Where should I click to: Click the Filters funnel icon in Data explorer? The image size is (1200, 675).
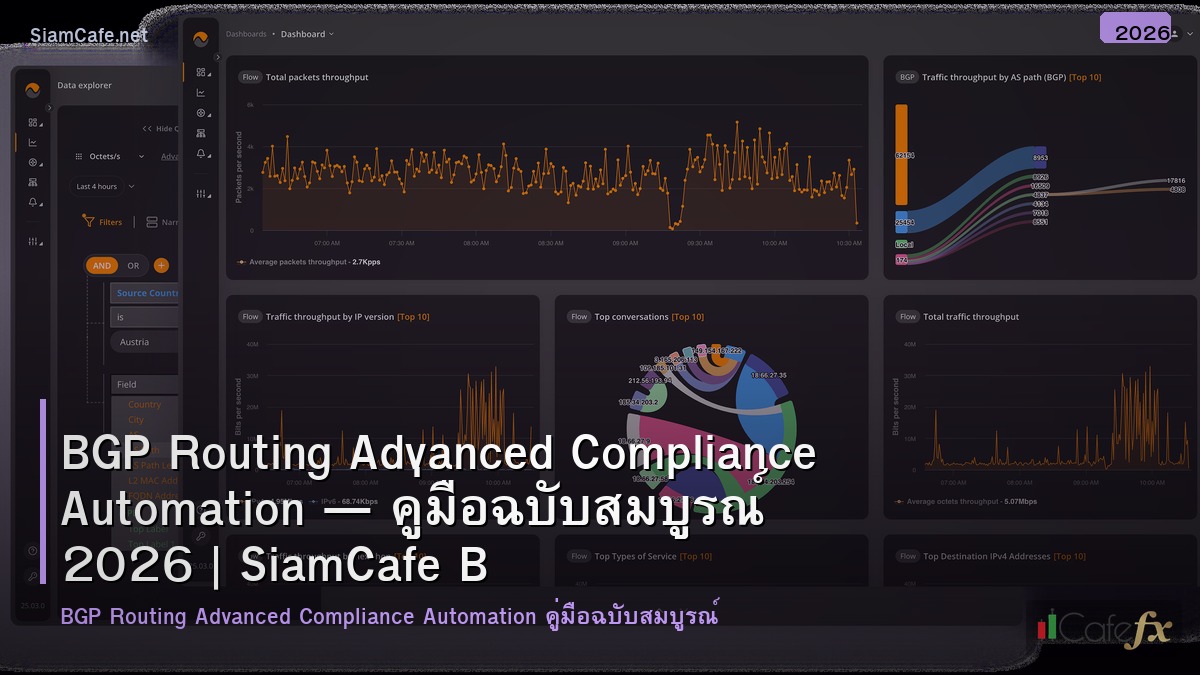[x=89, y=222]
